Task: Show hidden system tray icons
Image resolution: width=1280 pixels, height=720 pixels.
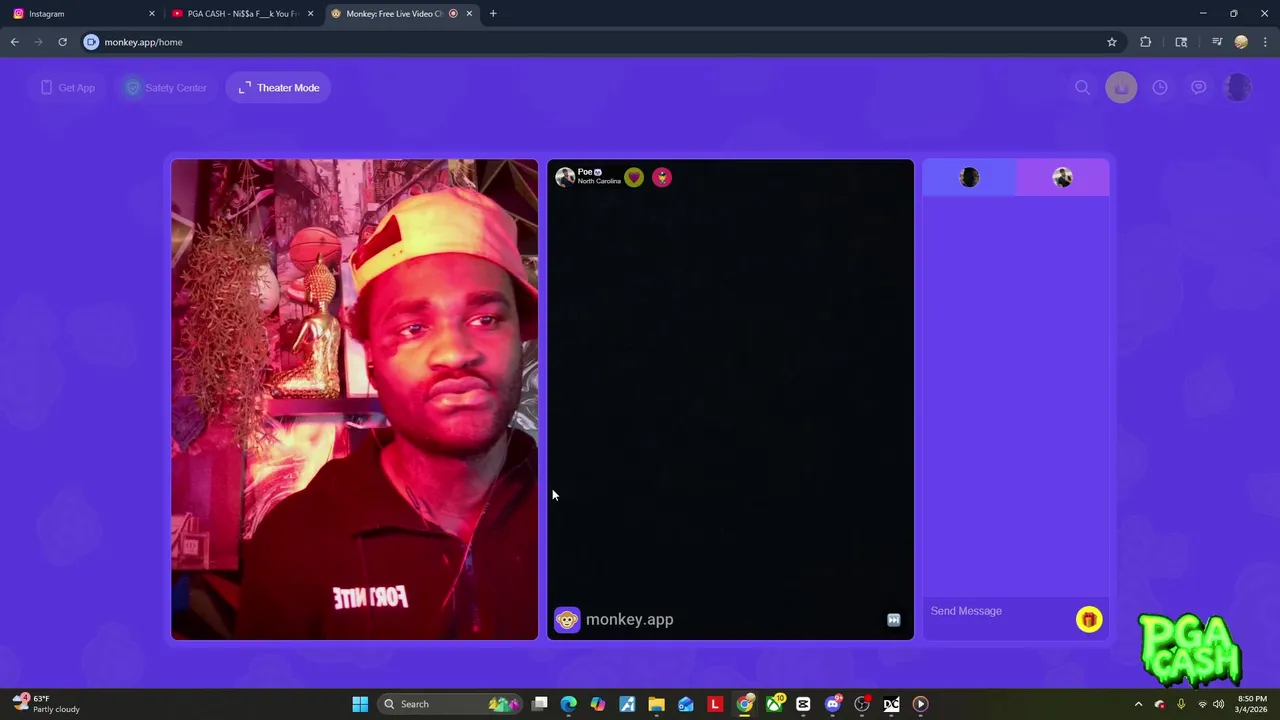Action: coord(1138,704)
